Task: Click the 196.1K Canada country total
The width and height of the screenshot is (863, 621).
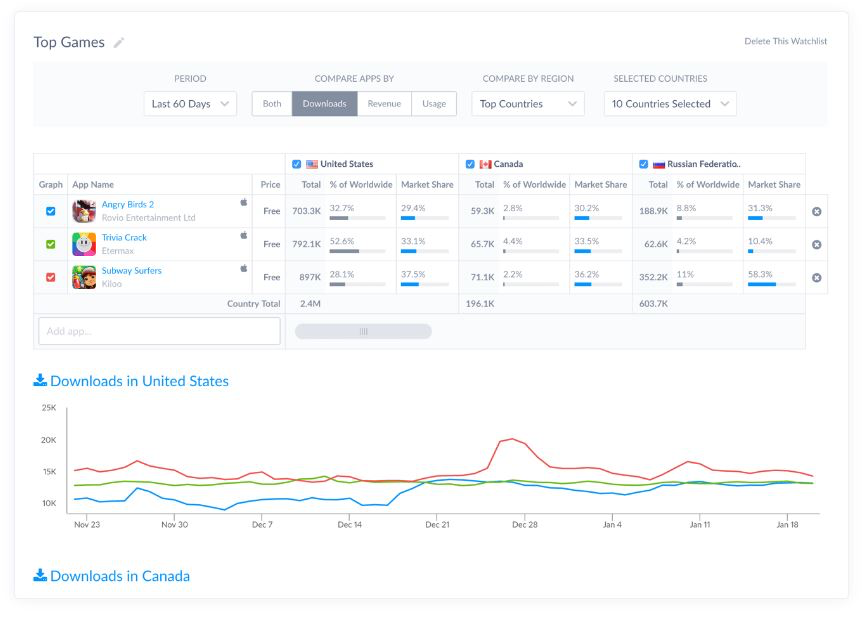Action: 480,303
